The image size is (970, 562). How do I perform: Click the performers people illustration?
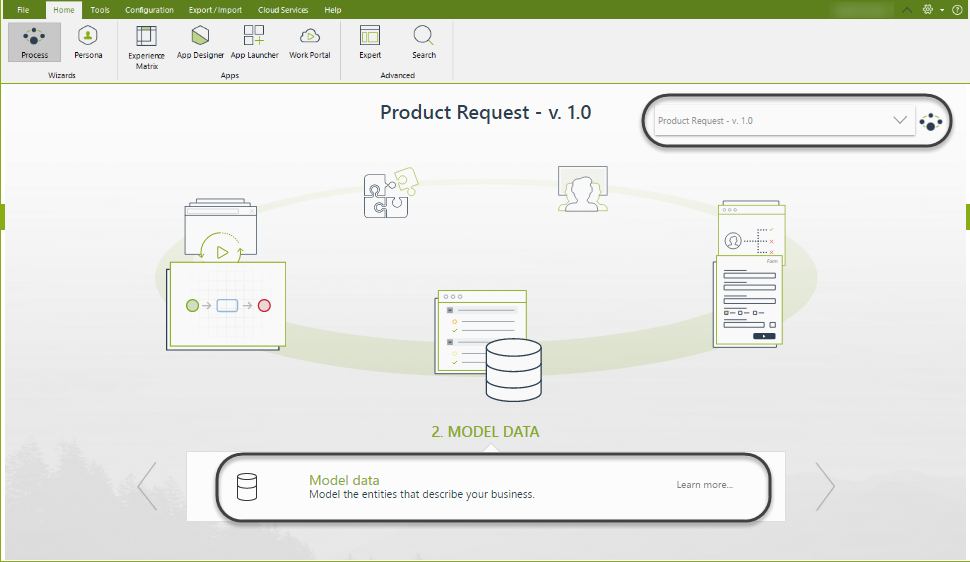(582, 189)
